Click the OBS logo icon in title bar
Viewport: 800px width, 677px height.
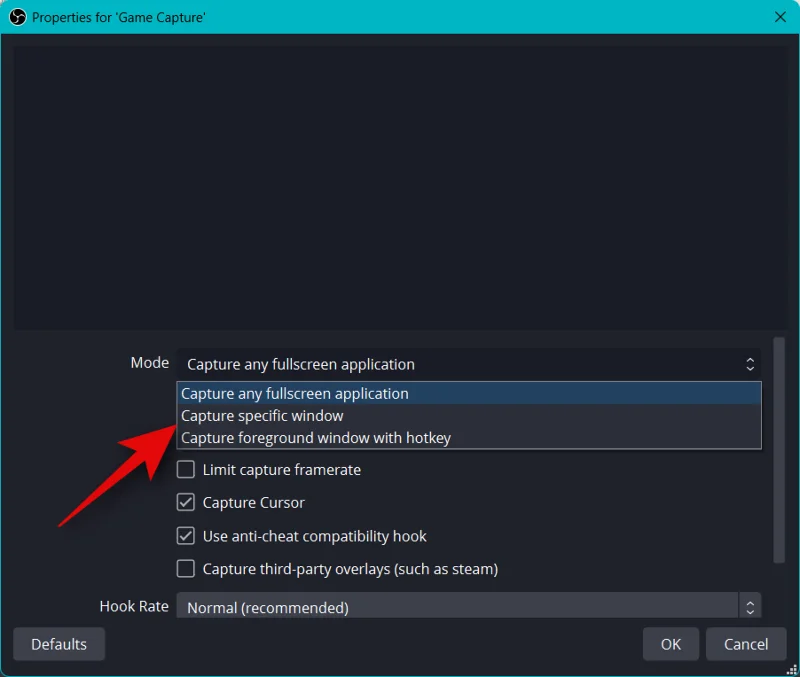[x=18, y=17]
